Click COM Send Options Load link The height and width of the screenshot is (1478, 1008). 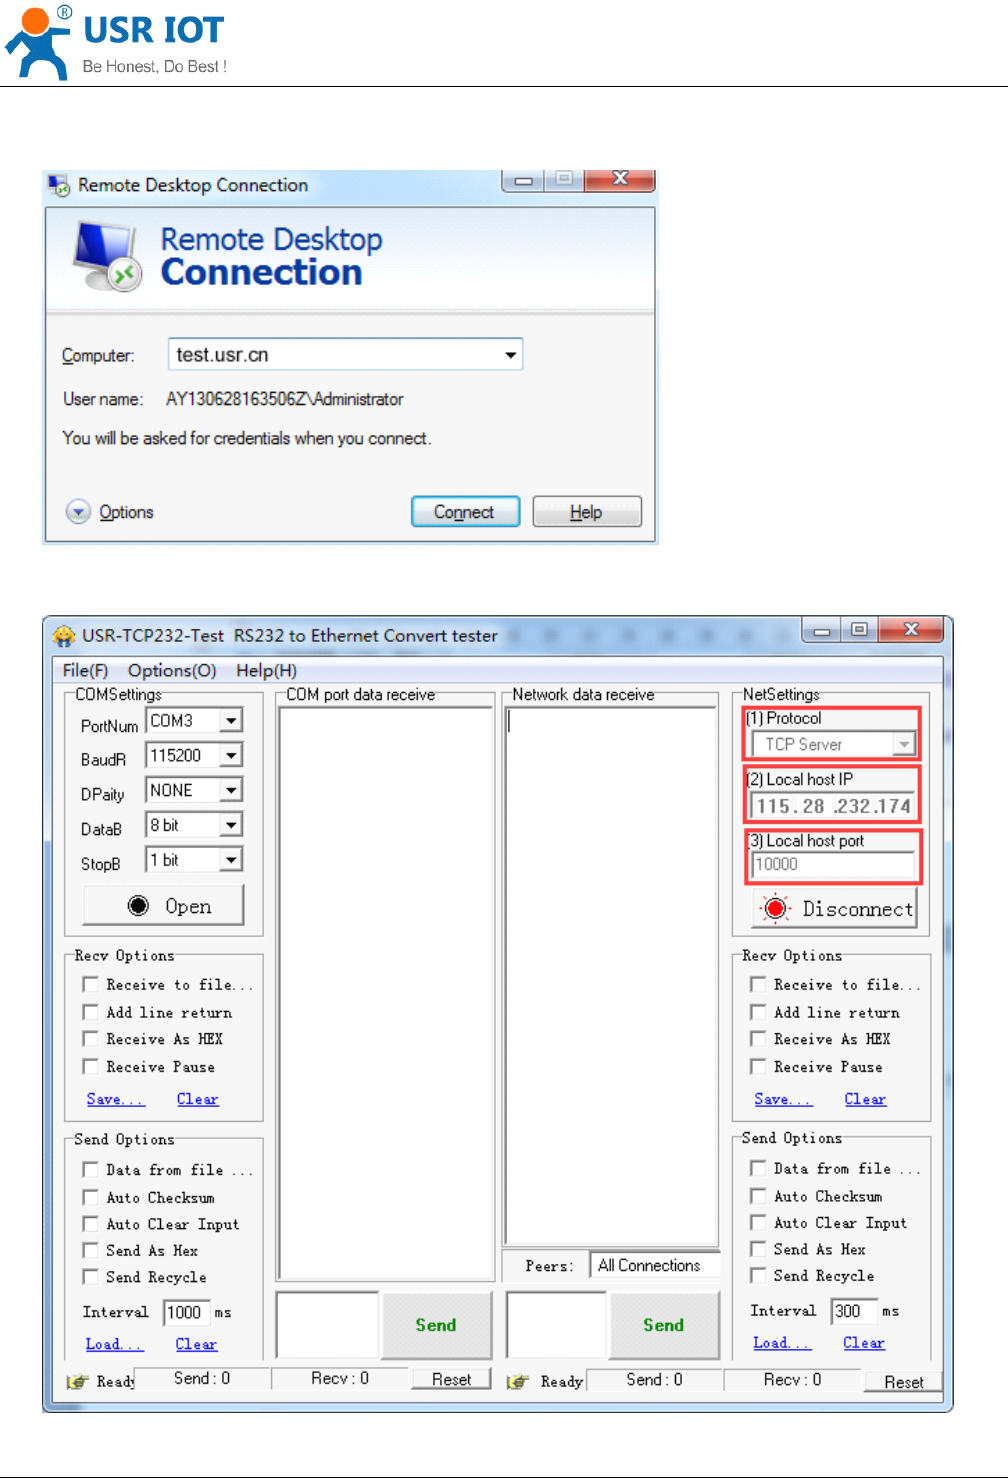tap(114, 1344)
